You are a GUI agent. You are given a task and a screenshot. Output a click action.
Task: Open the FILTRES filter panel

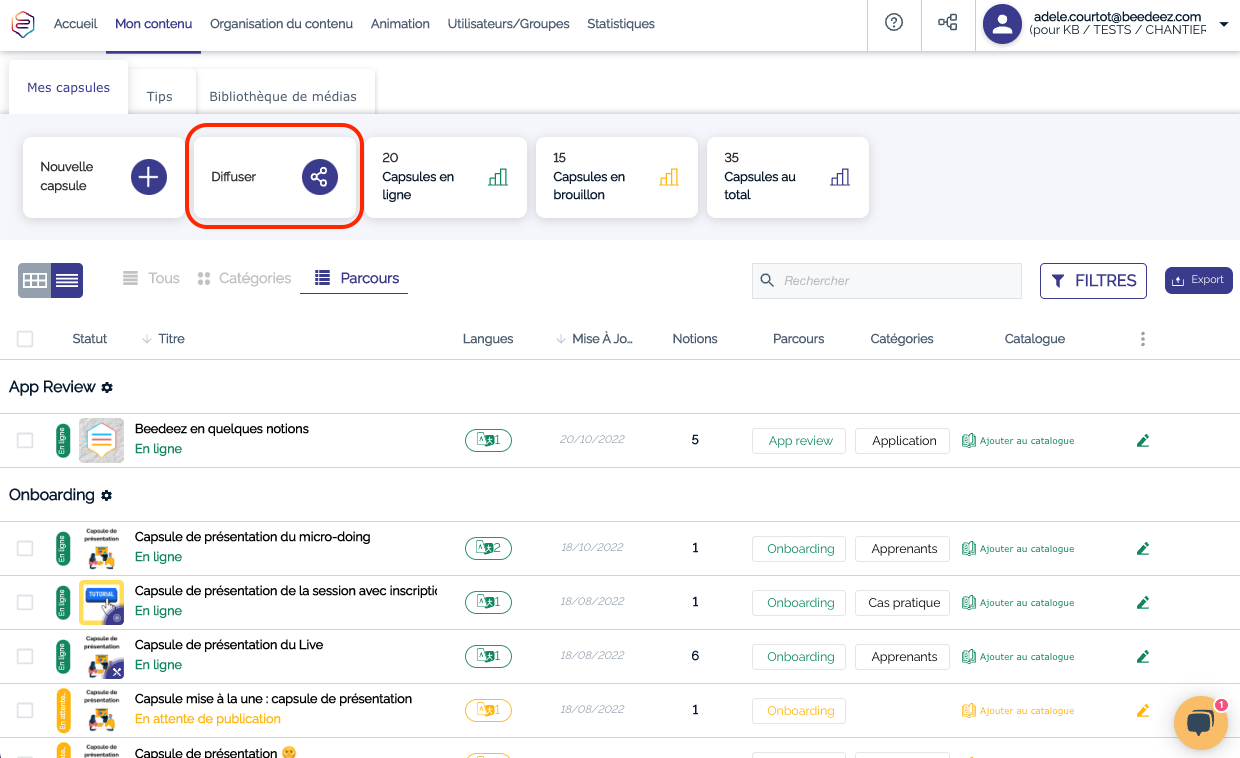tap(1093, 281)
